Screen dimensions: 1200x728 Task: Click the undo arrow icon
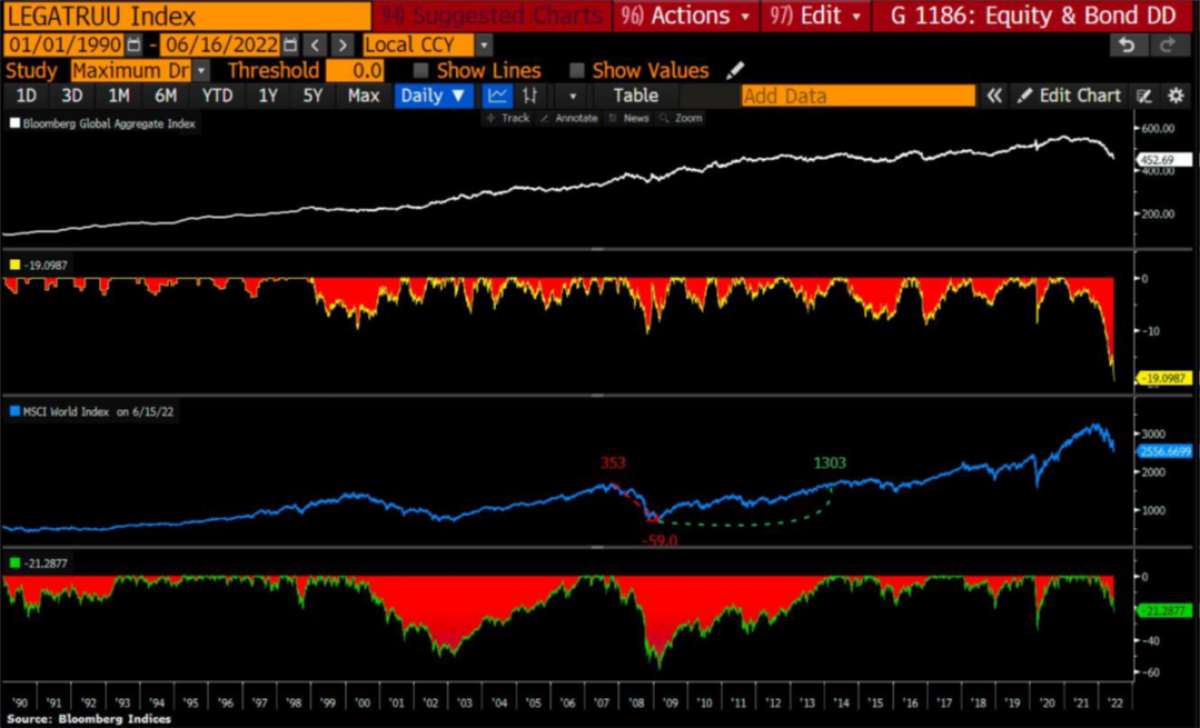[x=1127, y=45]
